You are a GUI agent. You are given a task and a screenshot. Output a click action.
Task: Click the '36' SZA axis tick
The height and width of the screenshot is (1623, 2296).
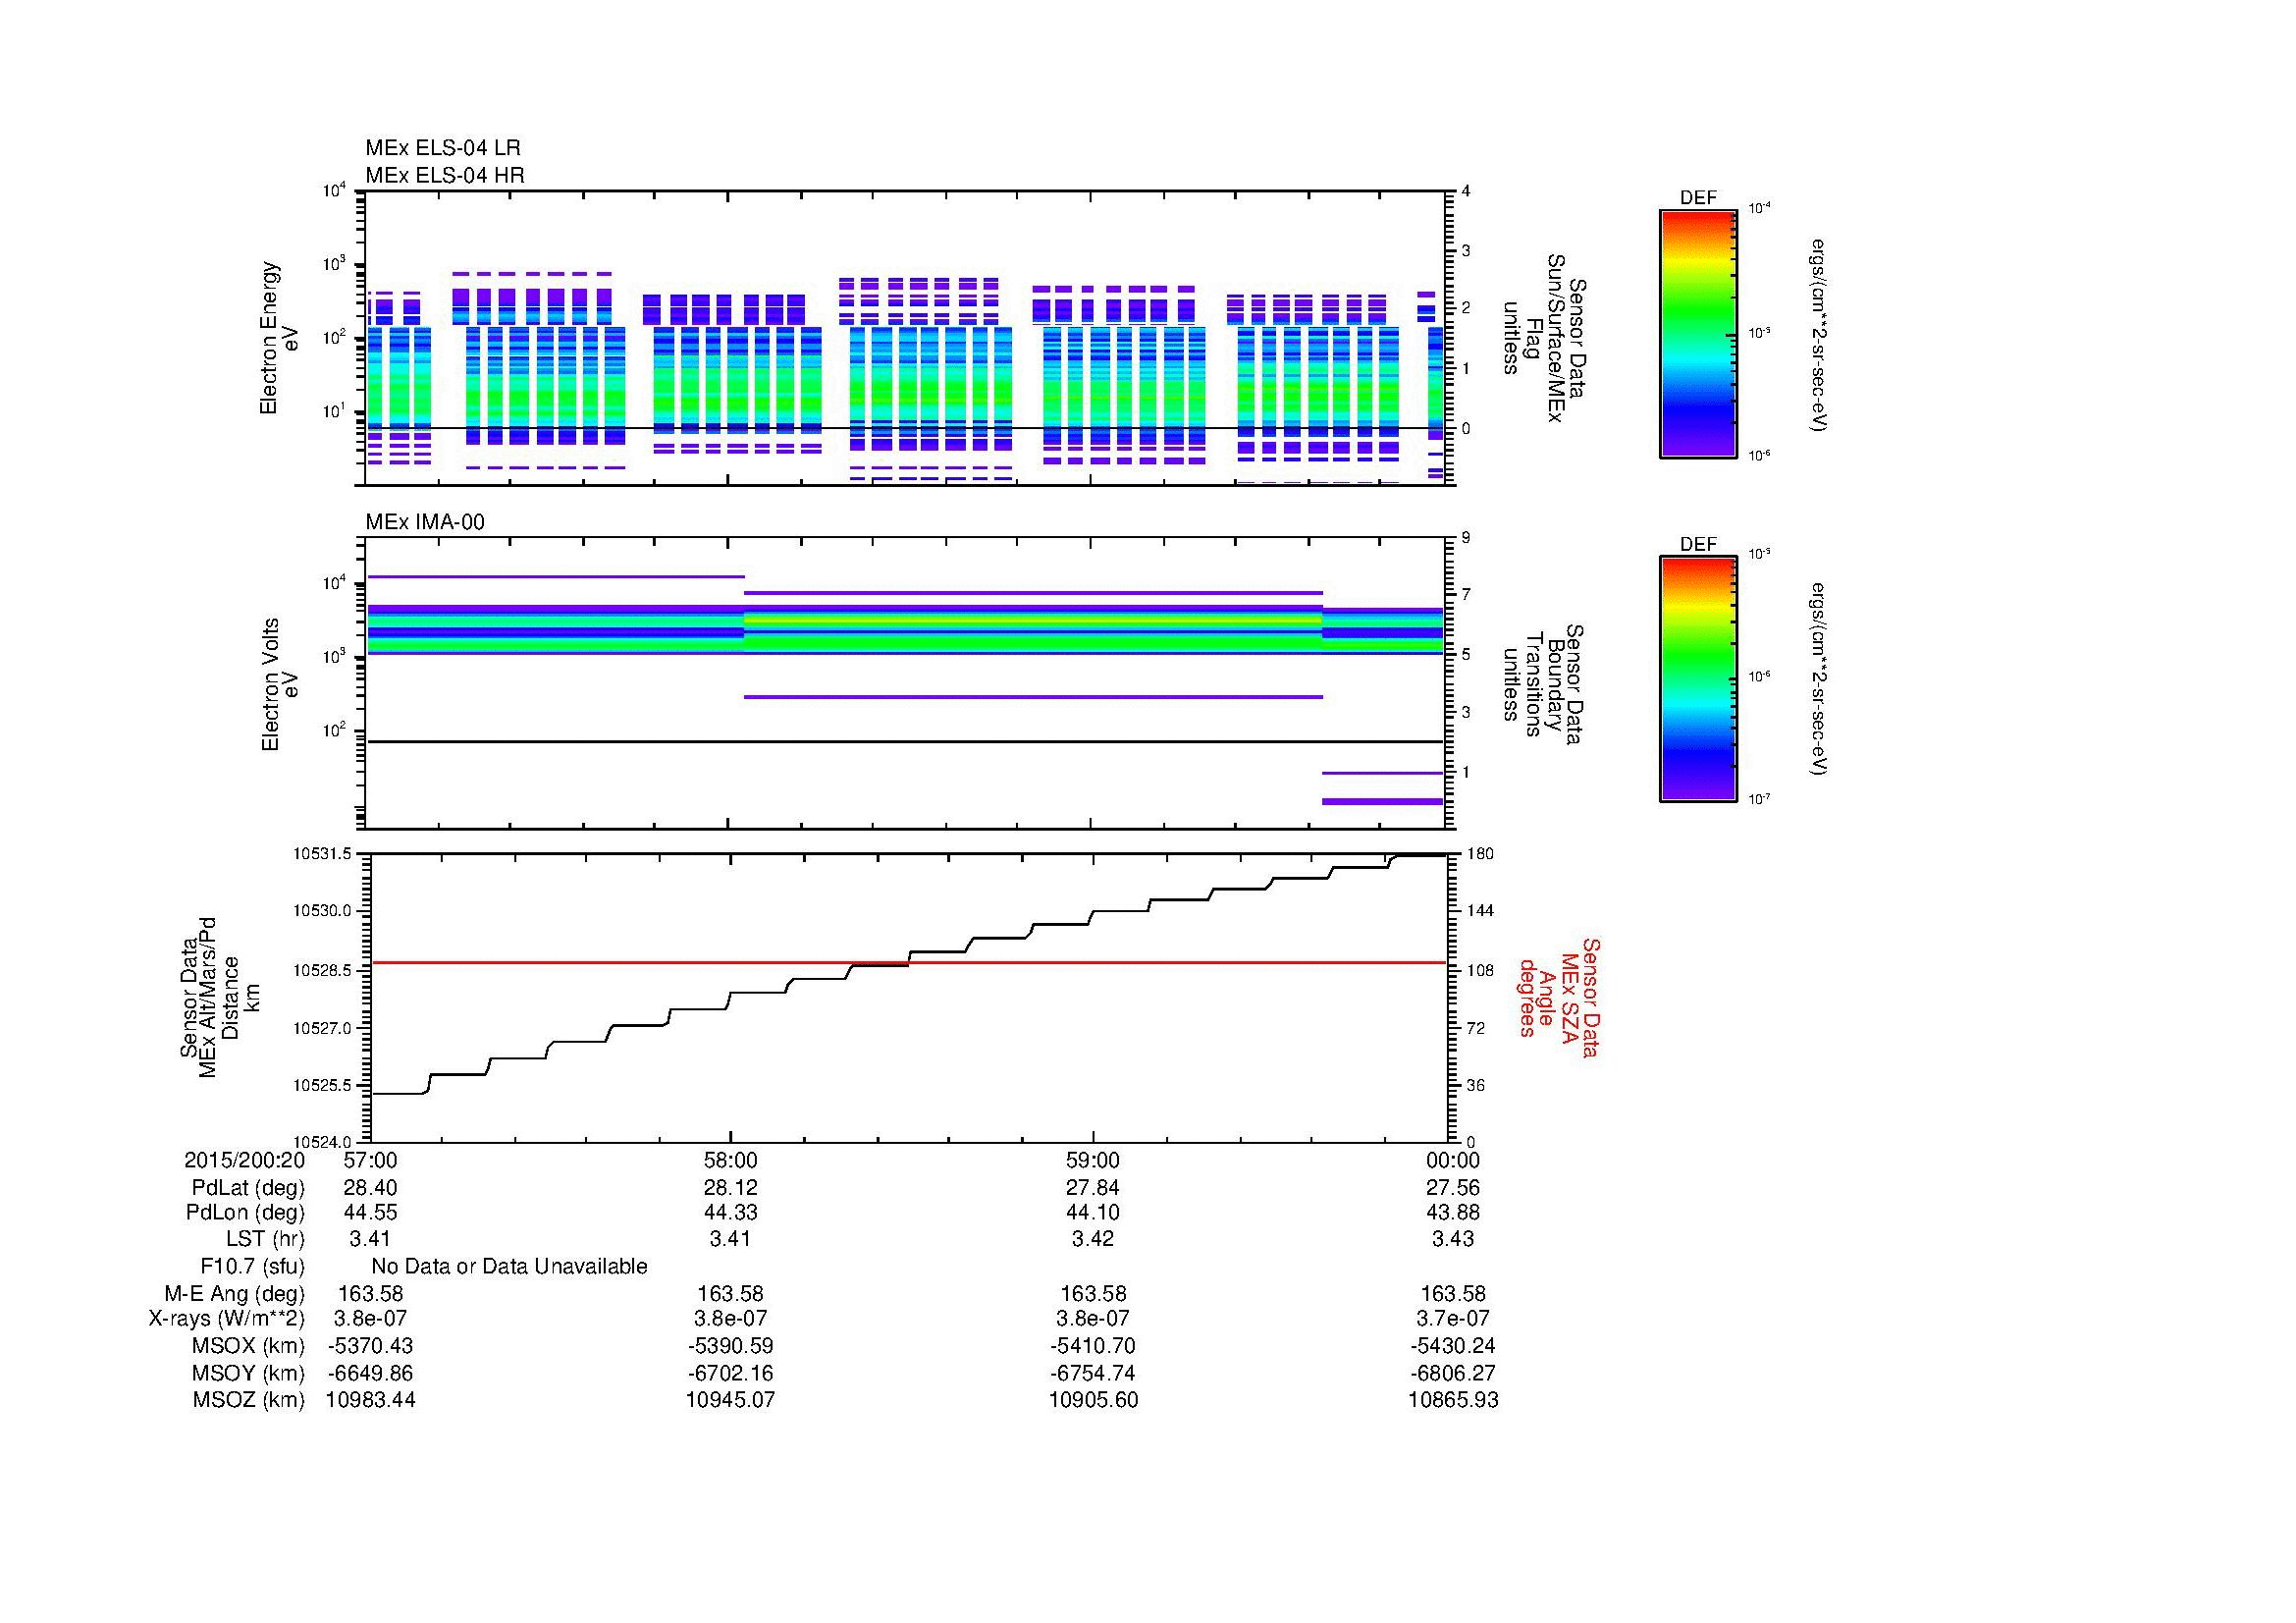point(1475,1085)
